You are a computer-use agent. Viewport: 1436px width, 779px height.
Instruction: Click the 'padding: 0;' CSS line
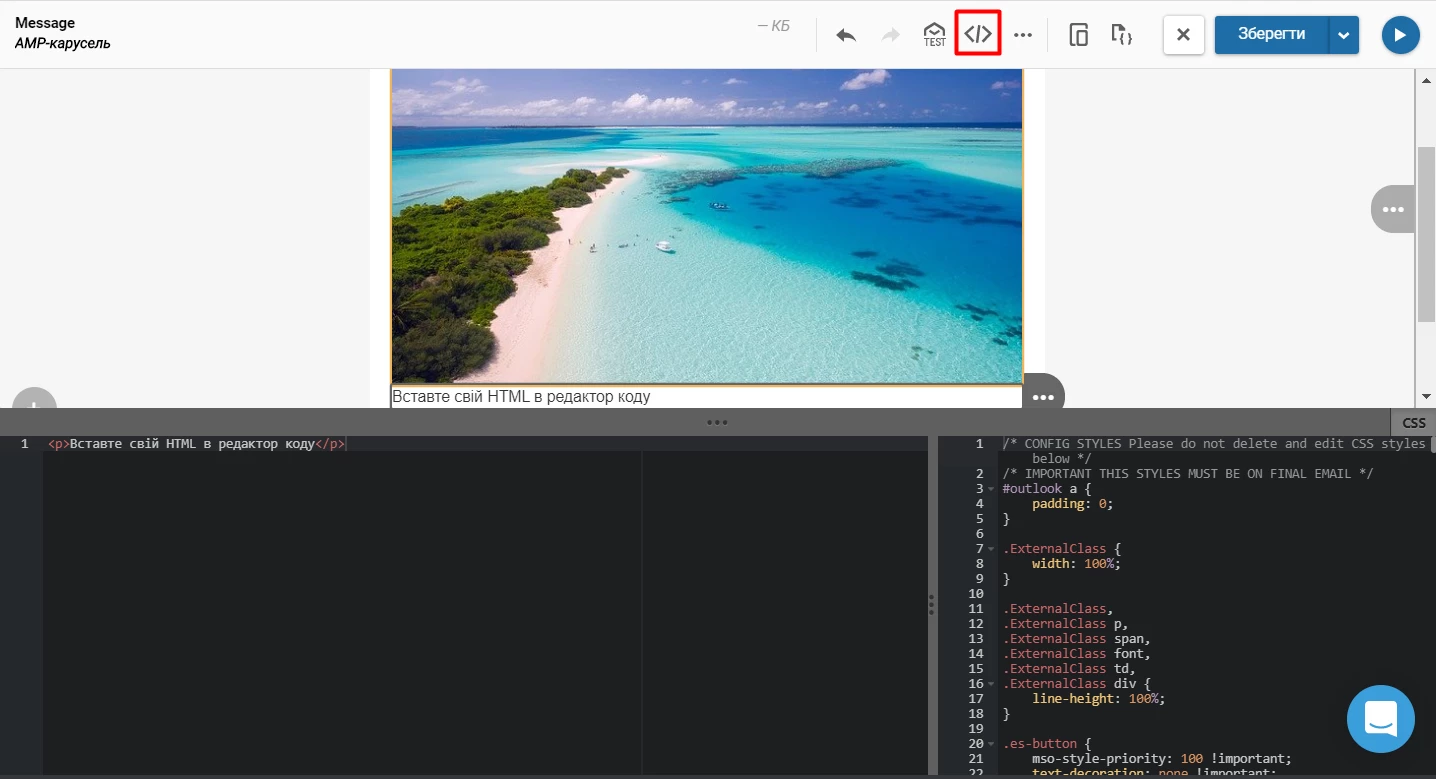(x=1072, y=504)
